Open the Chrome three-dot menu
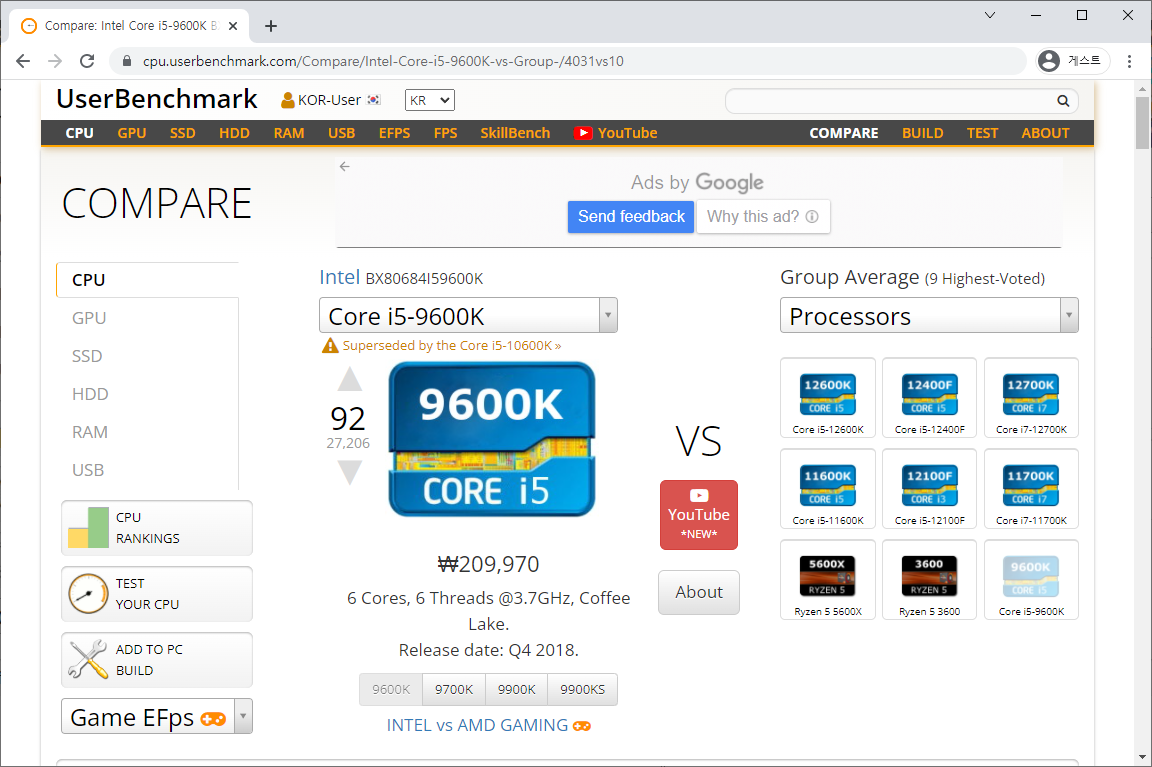This screenshot has height=767, width=1152. (x=1129, y=61)
